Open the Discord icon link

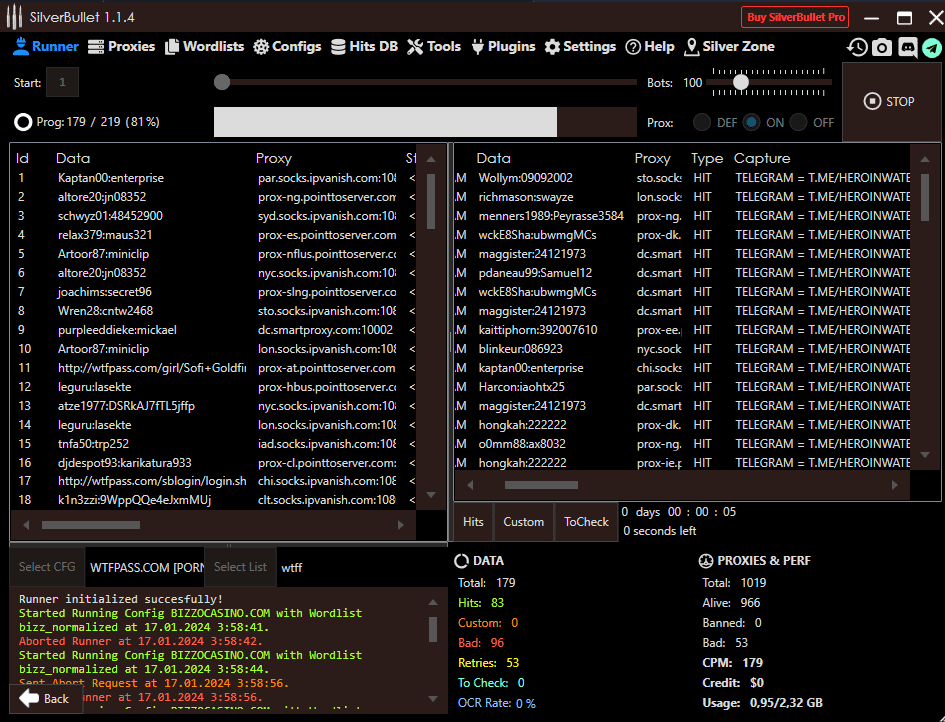(x=907, y=47)
